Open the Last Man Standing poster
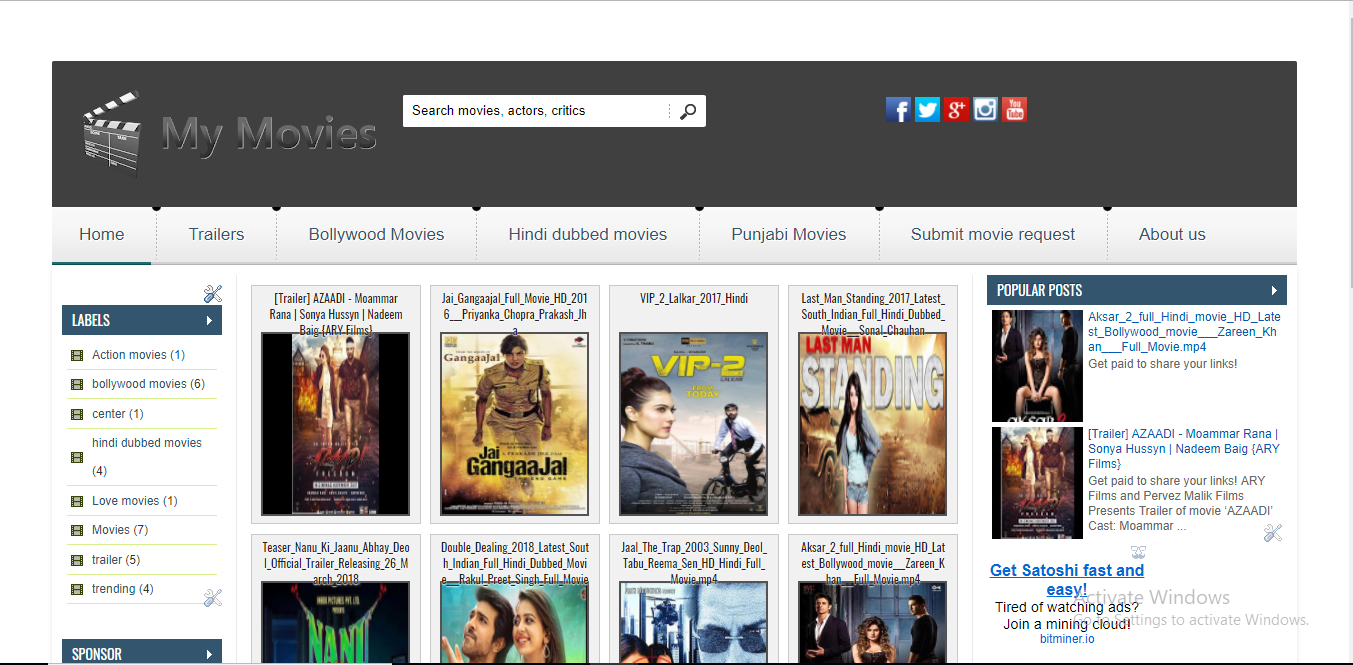 (873, 424)
